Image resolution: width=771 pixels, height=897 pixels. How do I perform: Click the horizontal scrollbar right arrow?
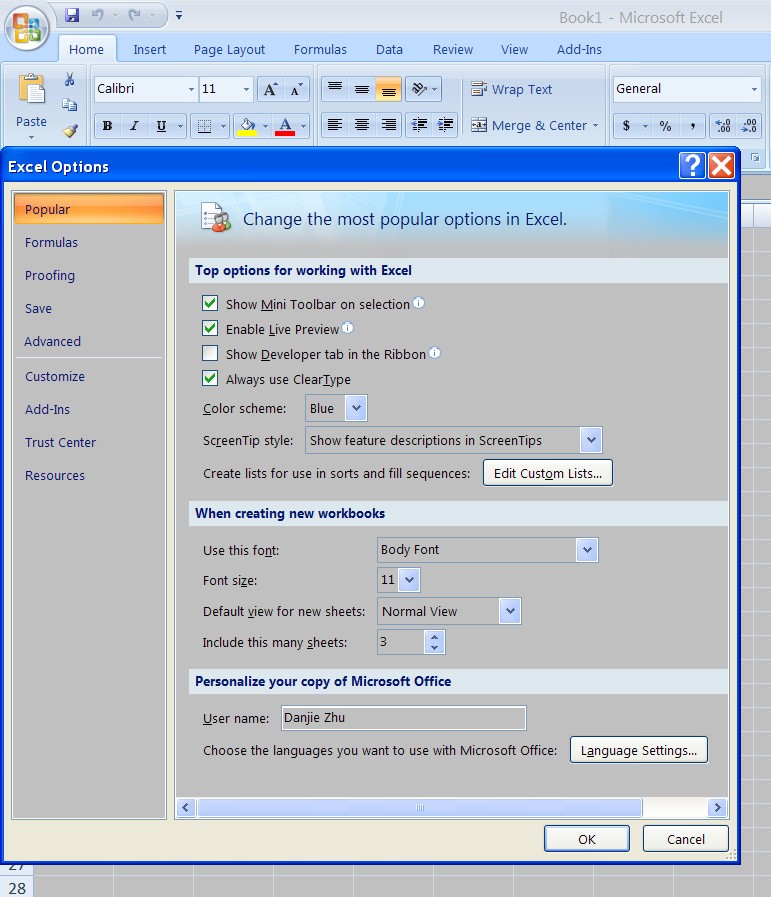pos(717,808)
